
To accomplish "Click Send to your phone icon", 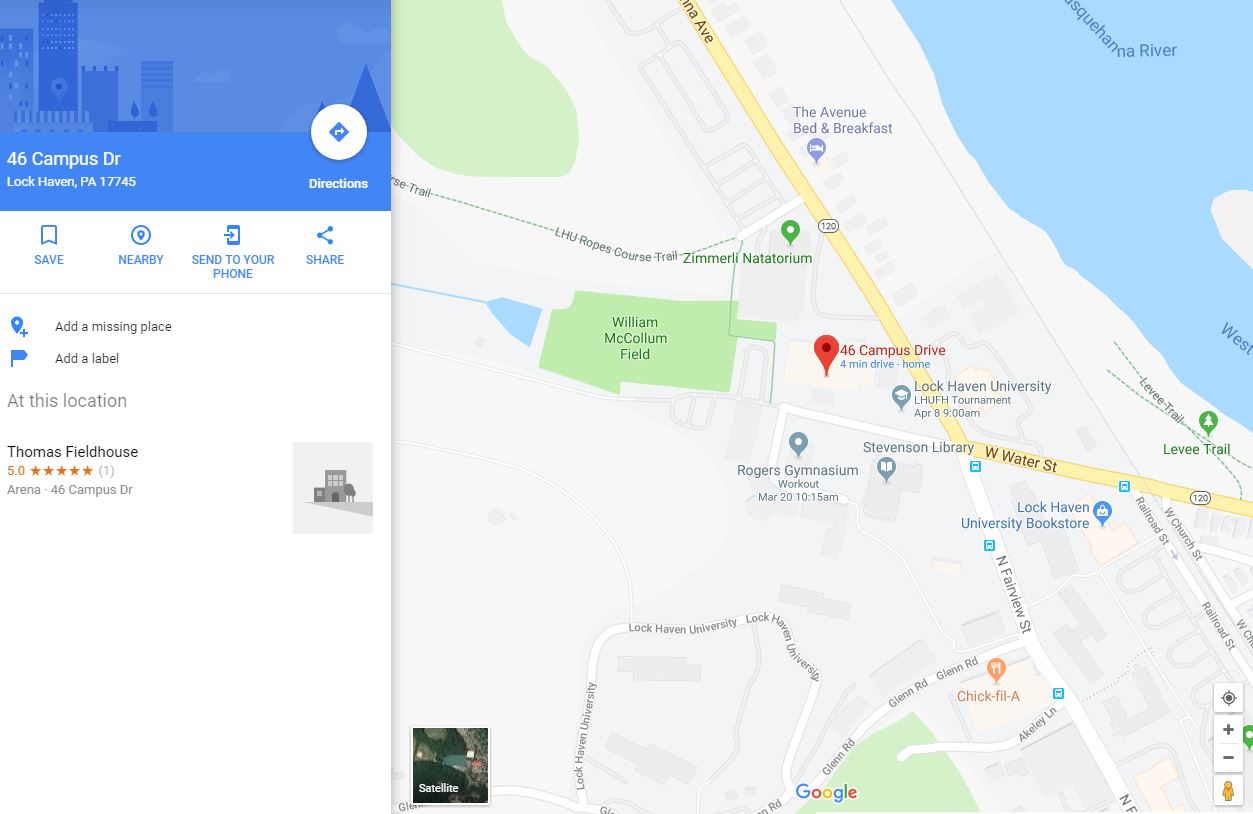I will click(232, 235).
